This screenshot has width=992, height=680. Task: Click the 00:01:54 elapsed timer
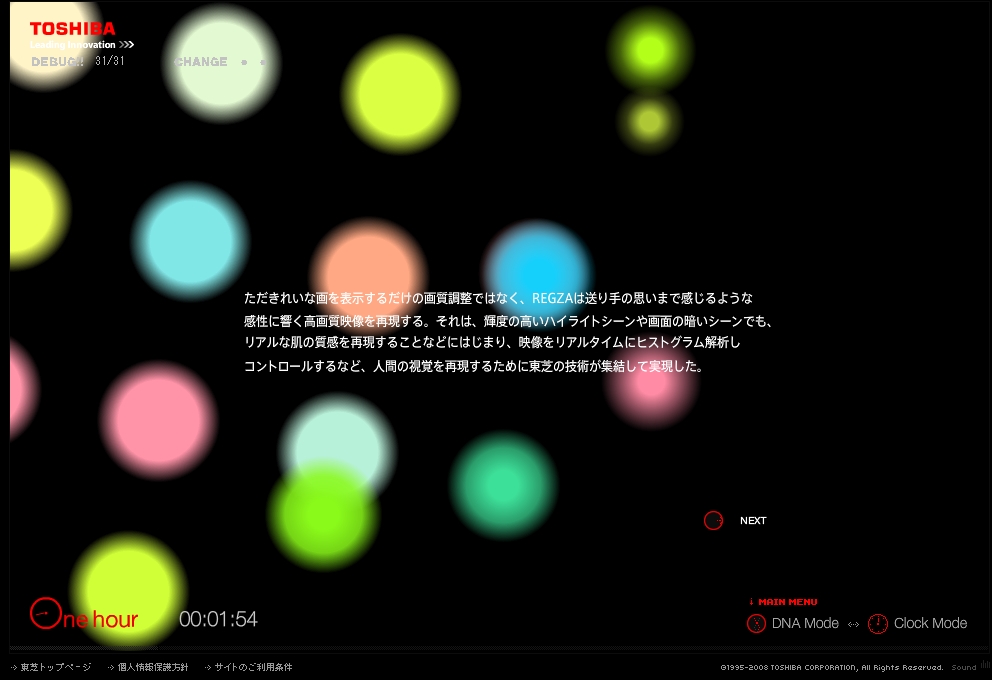[218, 619]
